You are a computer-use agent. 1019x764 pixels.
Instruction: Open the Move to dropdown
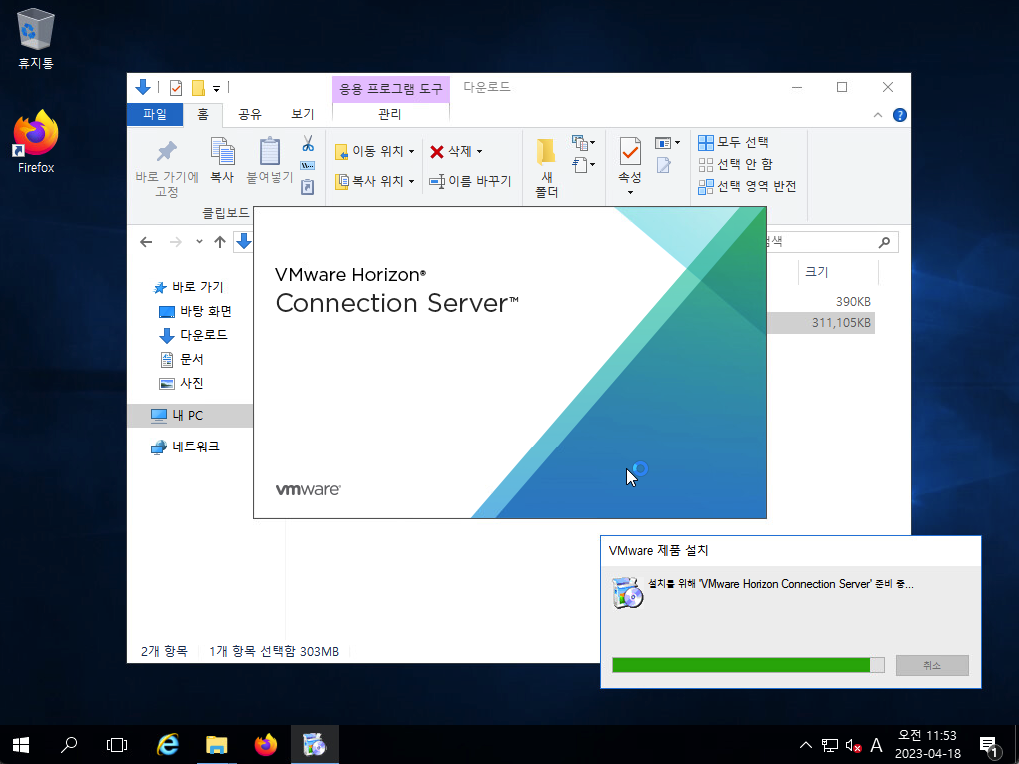[x=375, y=151]
